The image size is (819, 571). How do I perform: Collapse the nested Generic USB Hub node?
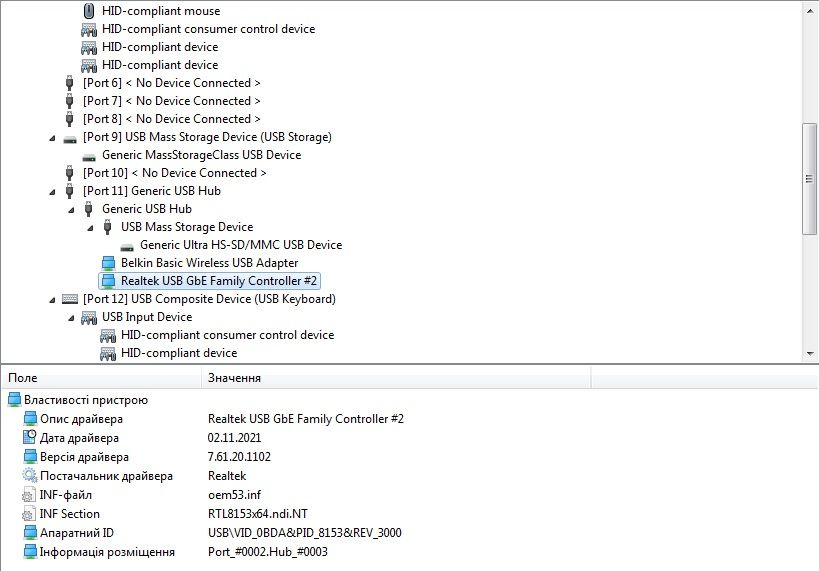(72, 210)
